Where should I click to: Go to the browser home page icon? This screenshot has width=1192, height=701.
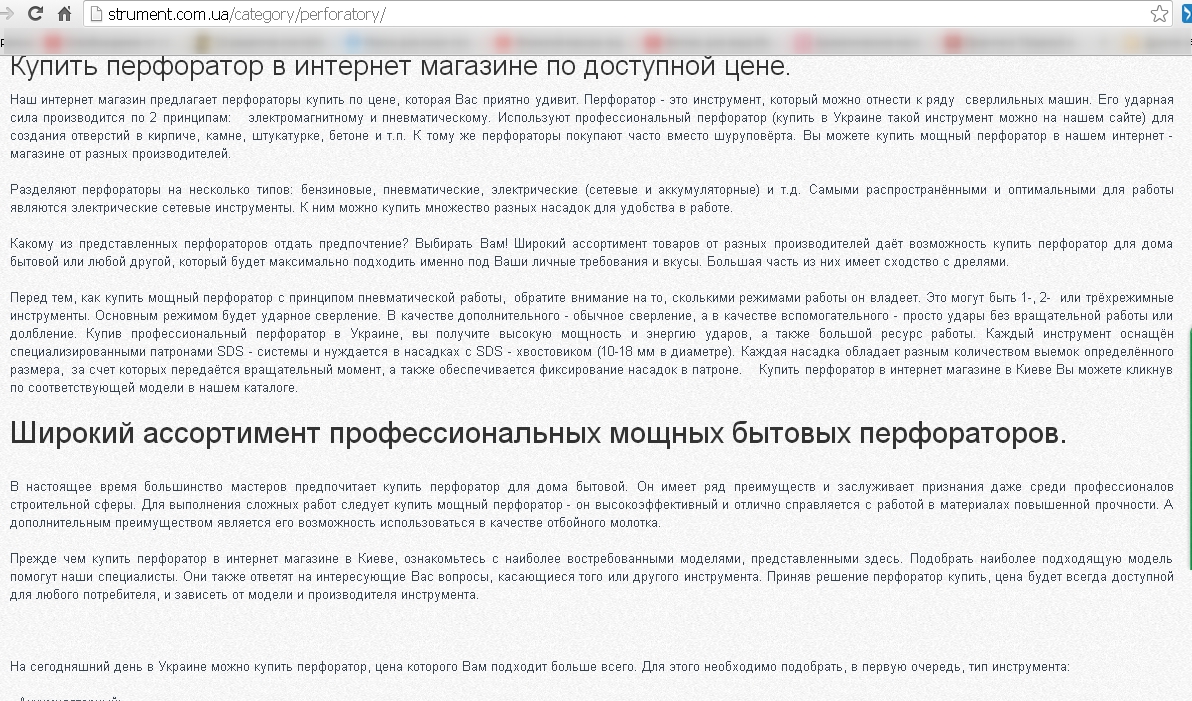65,14
